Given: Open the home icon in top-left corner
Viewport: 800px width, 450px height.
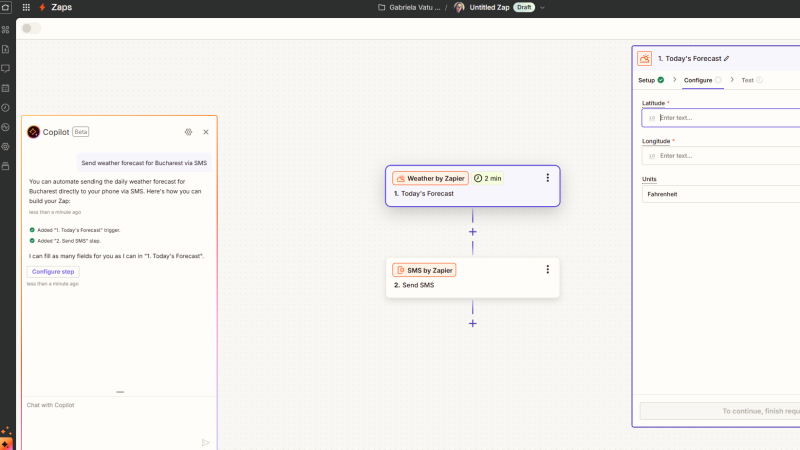Looking at the screenshot, I should [x=6, y=7].
